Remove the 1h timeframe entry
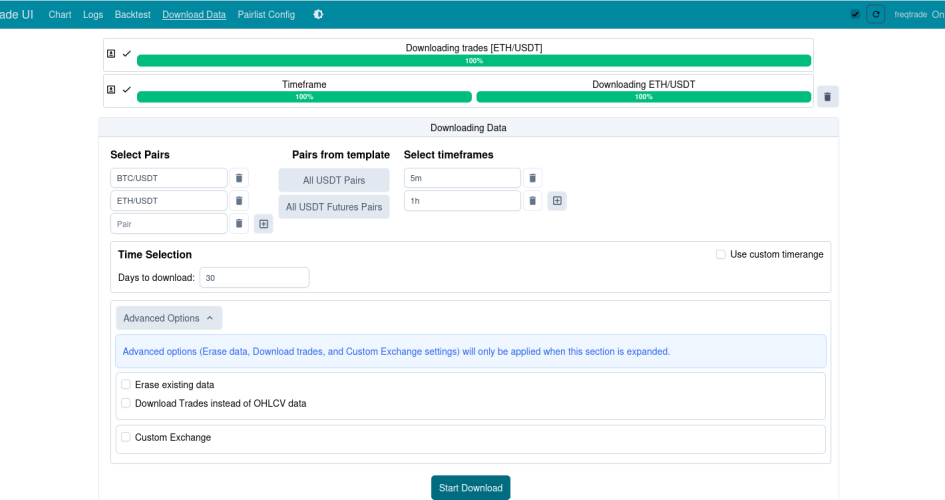Image resolution: width=945 pixels, height=500 pixels. tap(533, 201)
